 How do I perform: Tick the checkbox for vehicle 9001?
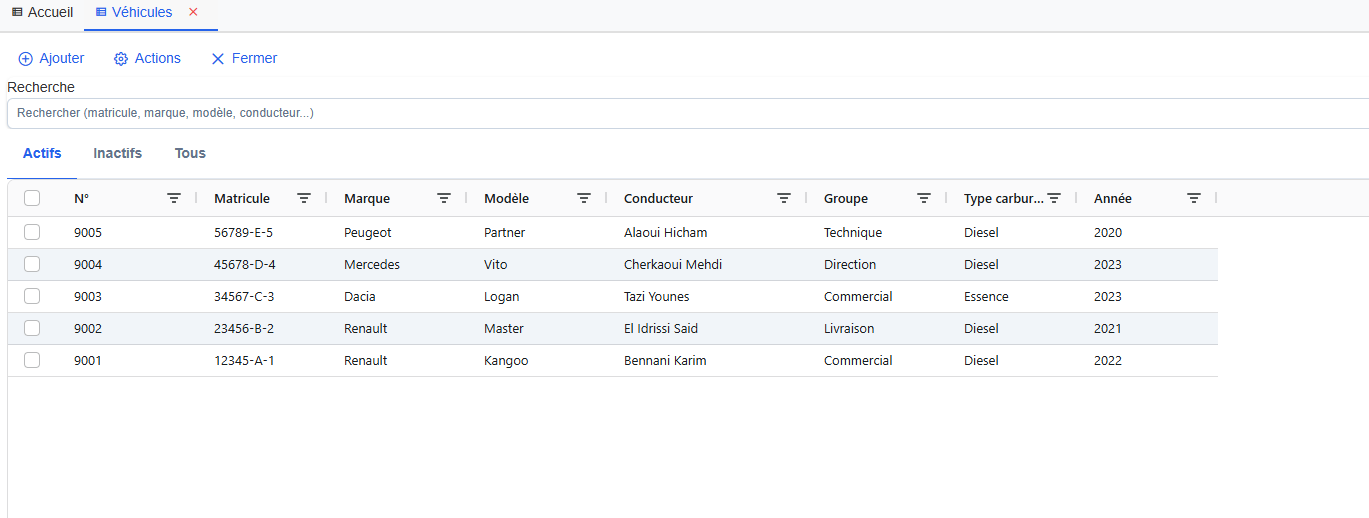click(32, 360)
